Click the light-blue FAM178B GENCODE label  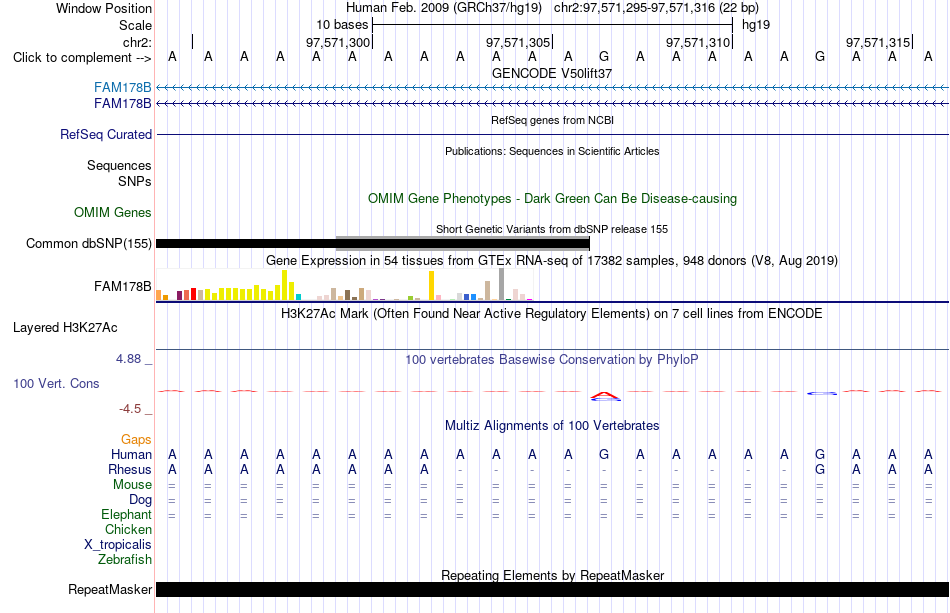(122, 88)
